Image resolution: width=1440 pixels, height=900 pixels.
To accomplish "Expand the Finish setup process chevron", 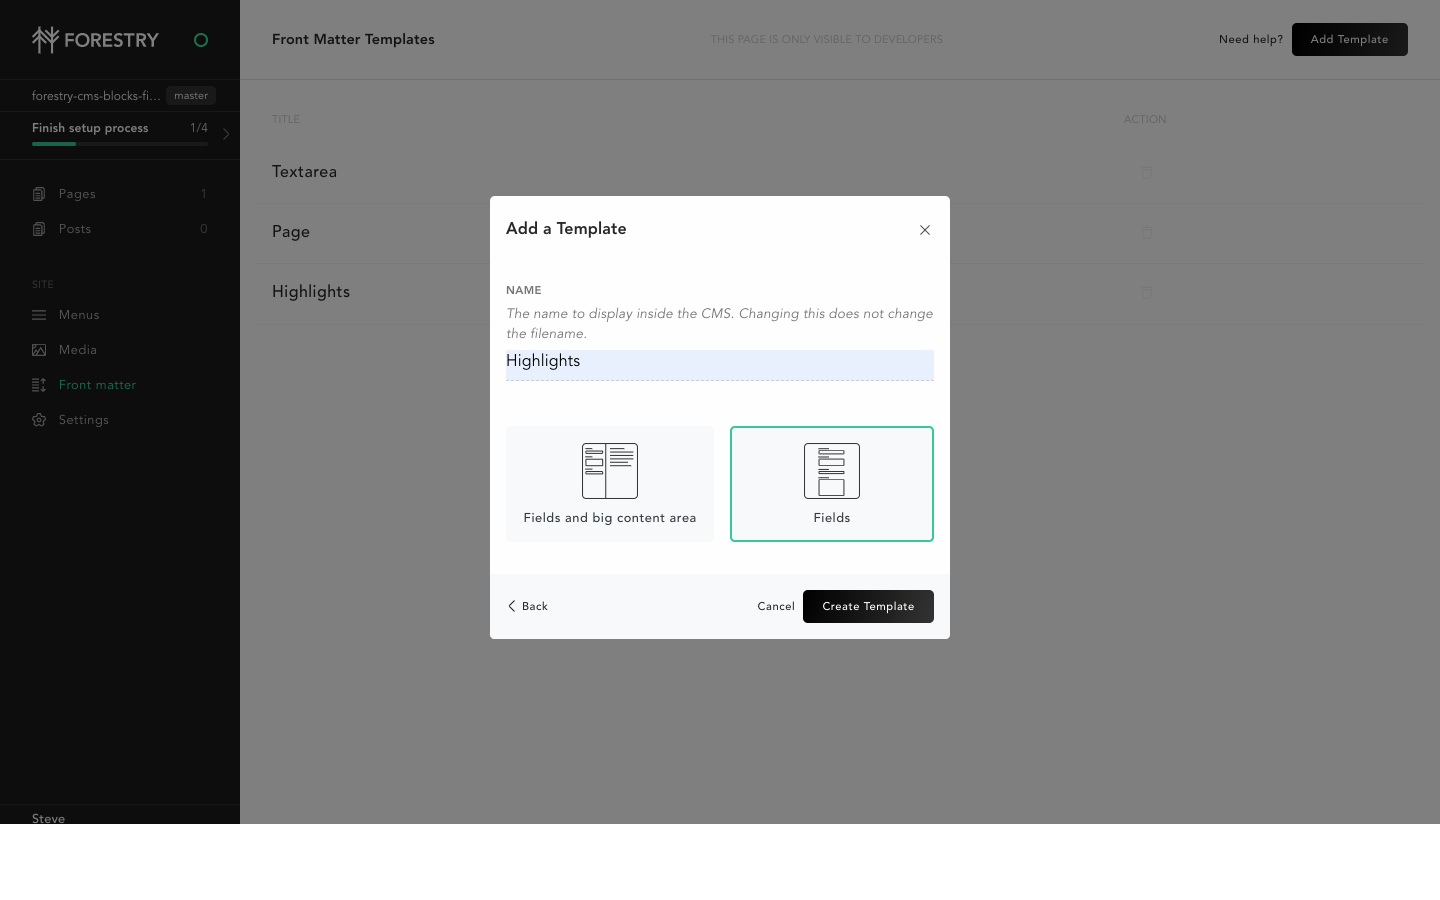I will point(226,134).
